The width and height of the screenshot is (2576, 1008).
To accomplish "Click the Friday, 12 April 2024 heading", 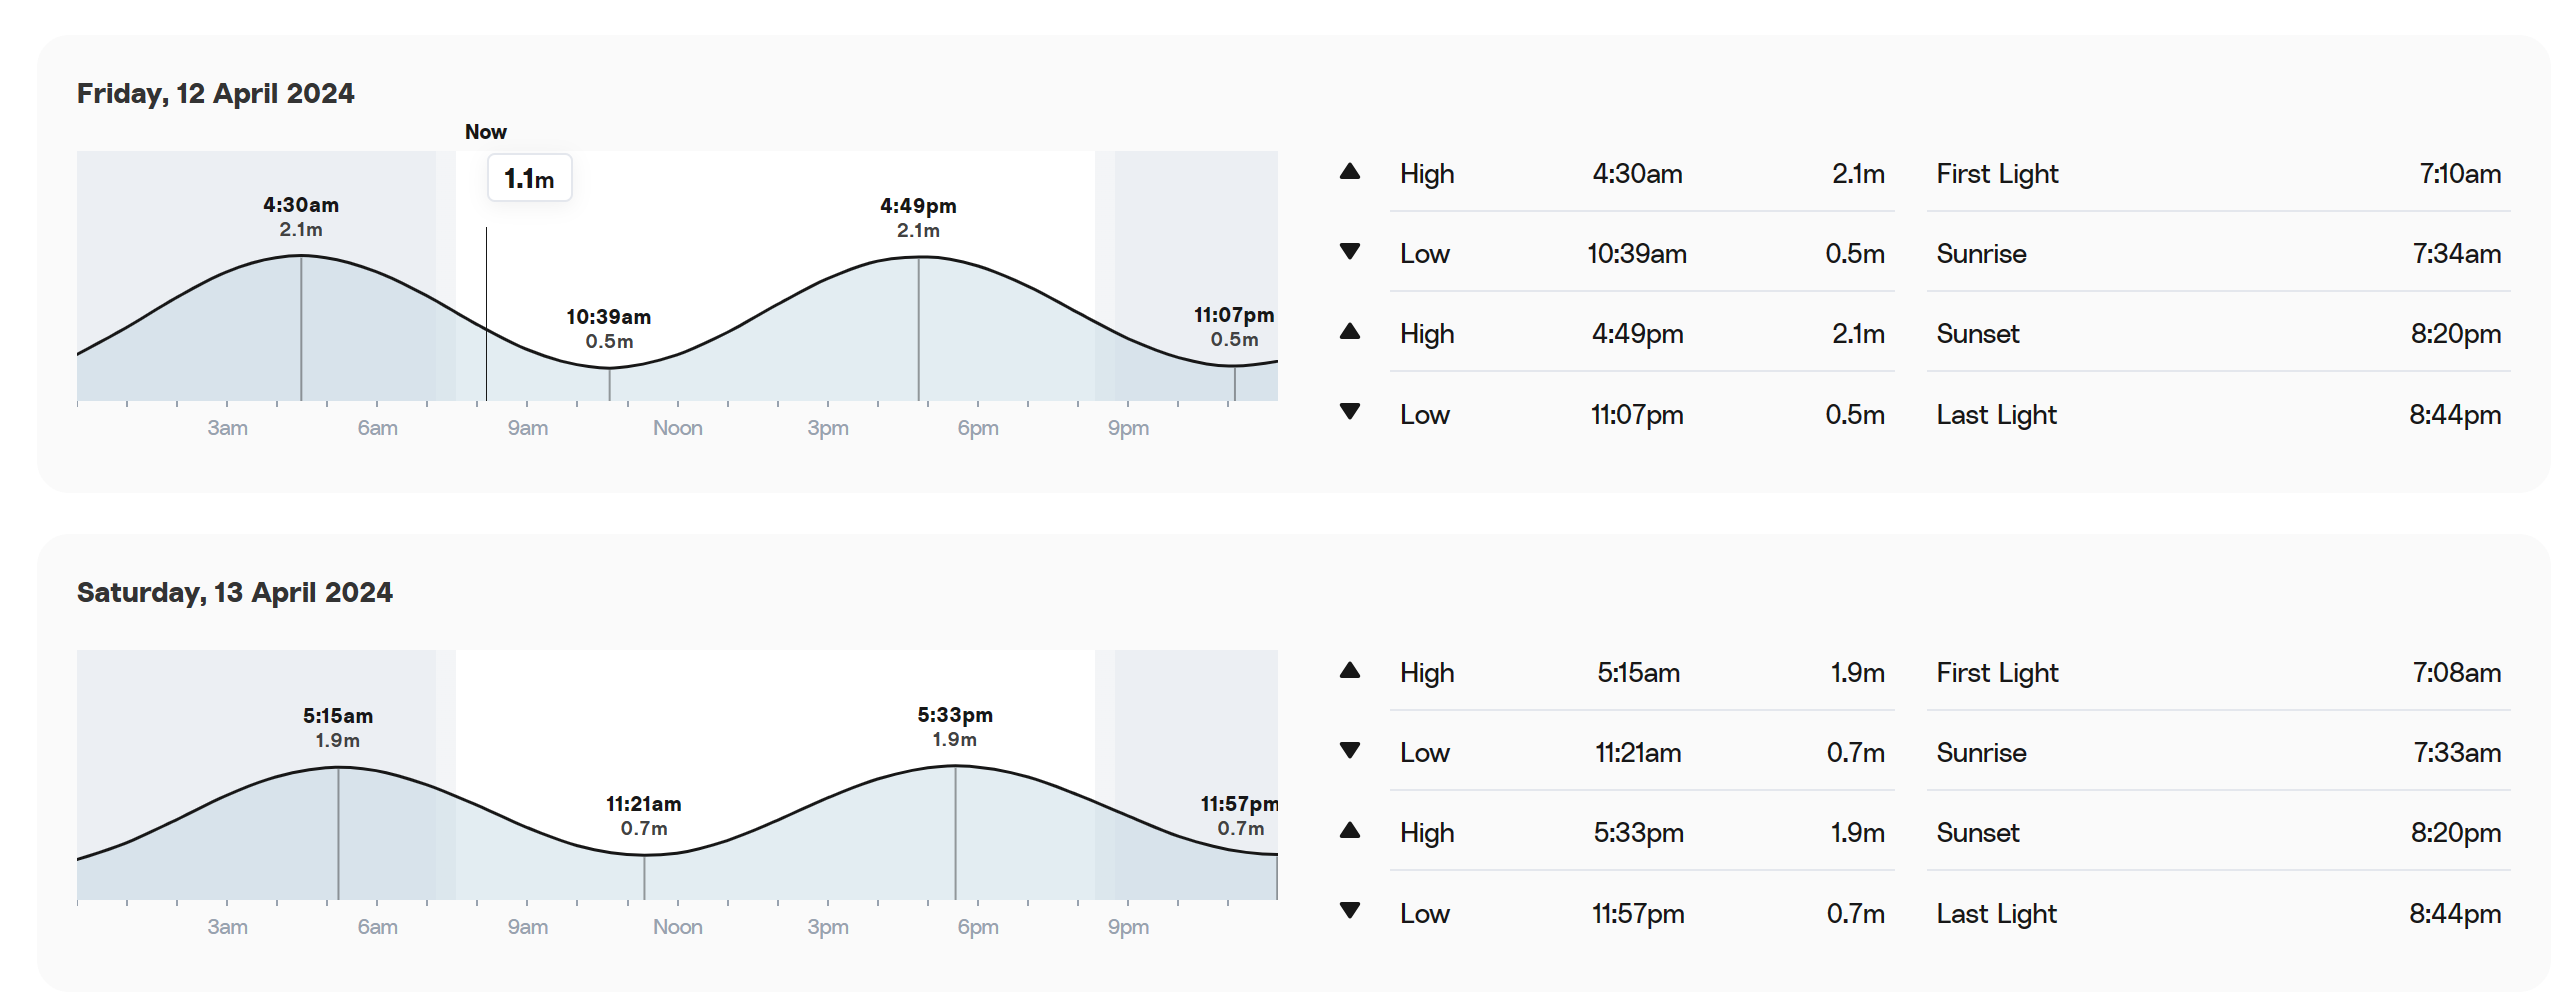I will [x=216, y=94].
